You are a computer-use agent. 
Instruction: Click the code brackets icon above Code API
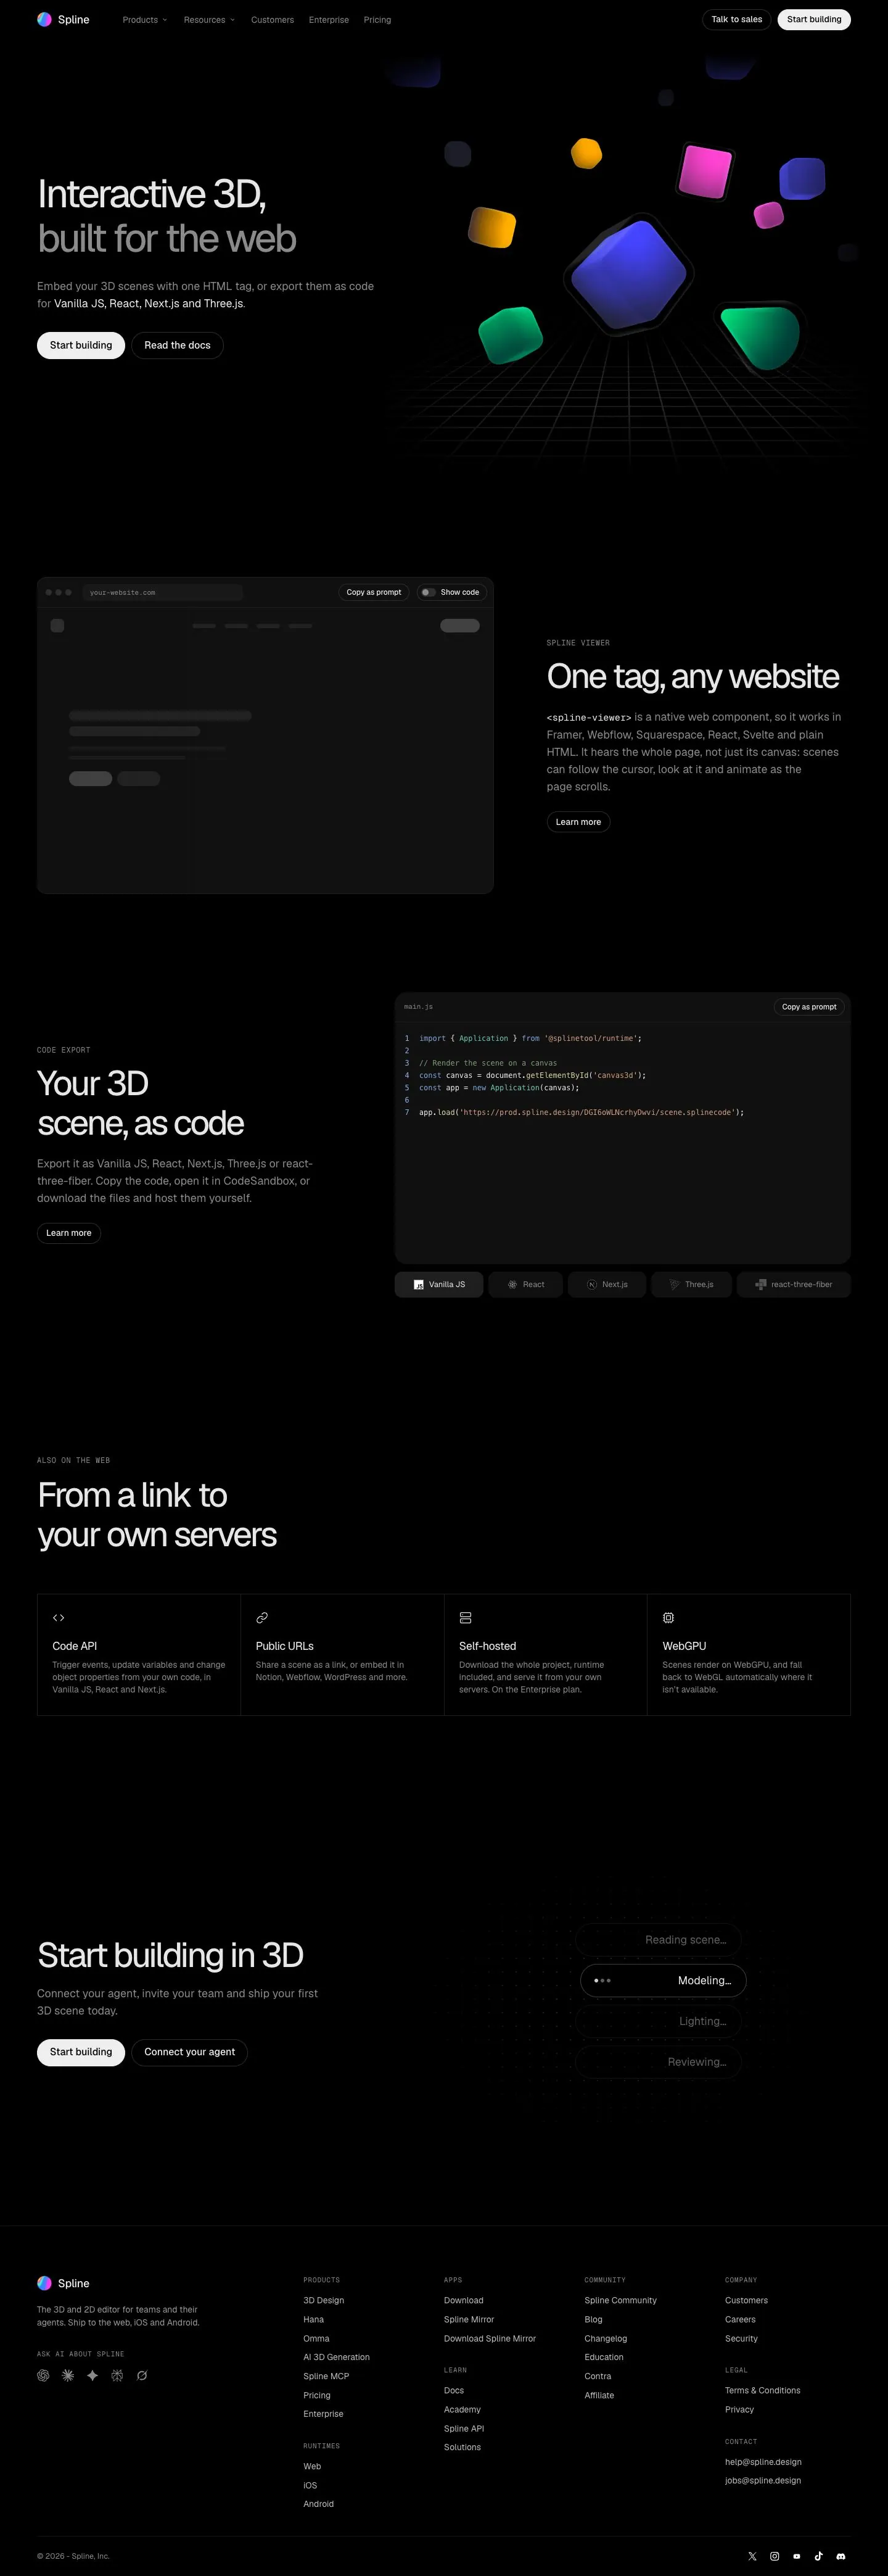(59, 1617)
